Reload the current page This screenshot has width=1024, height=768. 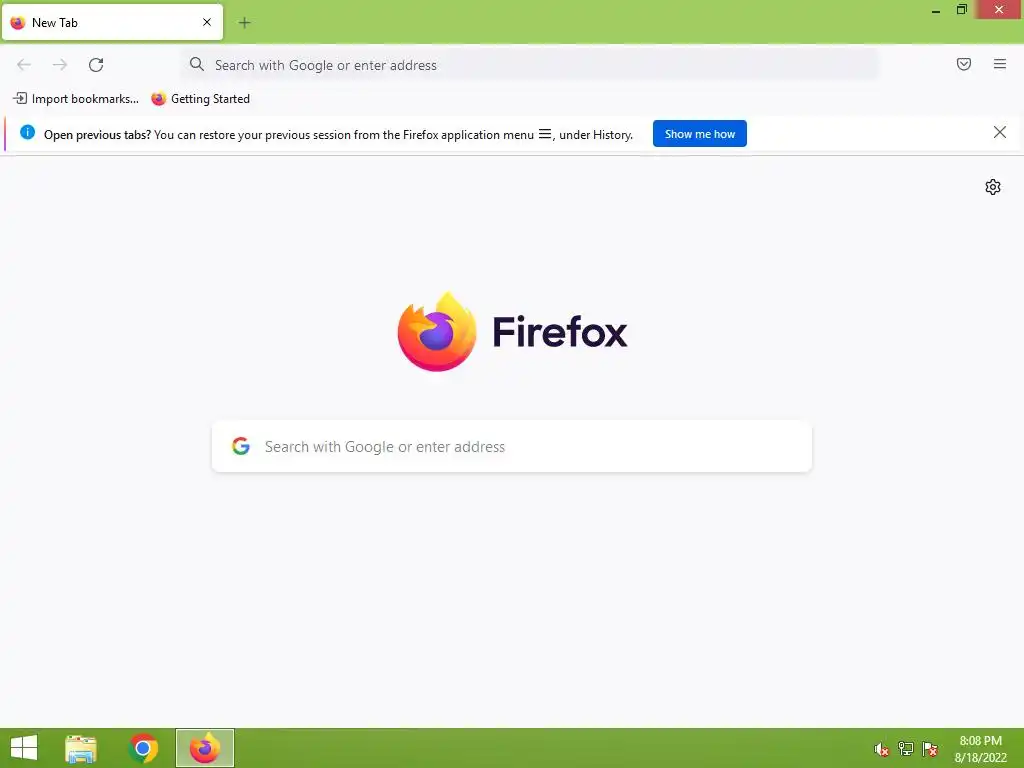tap(96, 65)
